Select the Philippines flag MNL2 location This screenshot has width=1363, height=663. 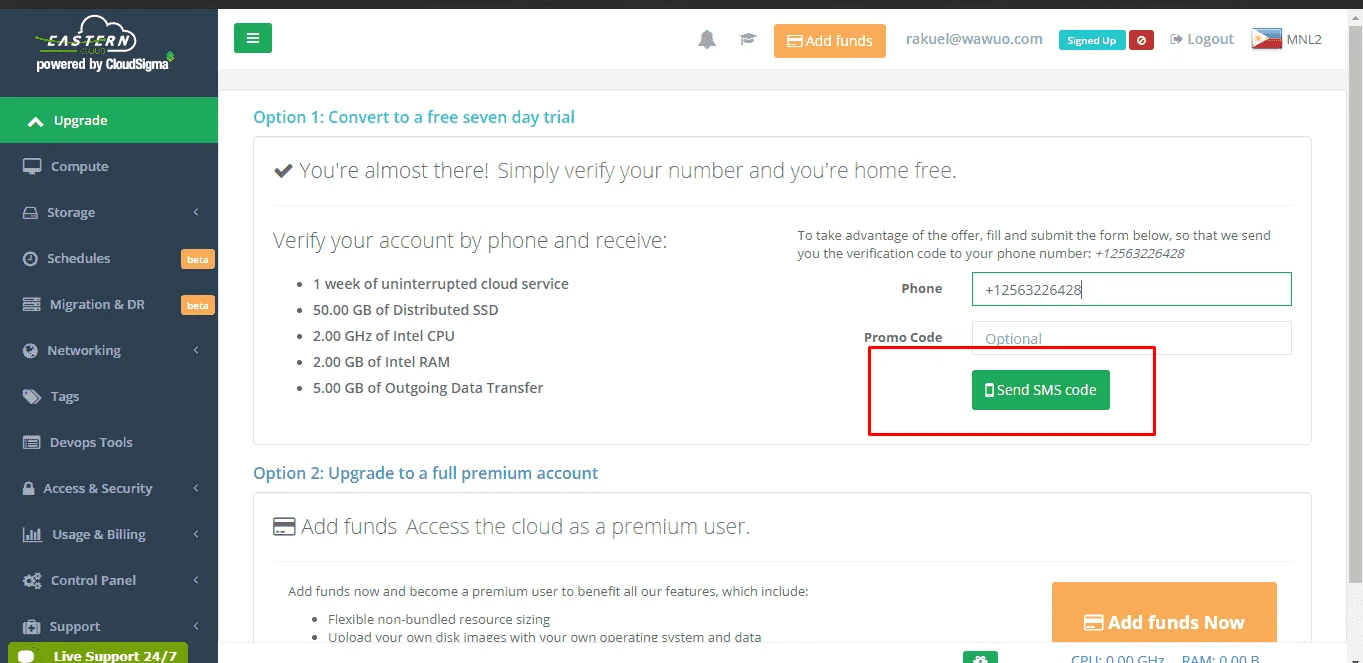point(1287,39)
